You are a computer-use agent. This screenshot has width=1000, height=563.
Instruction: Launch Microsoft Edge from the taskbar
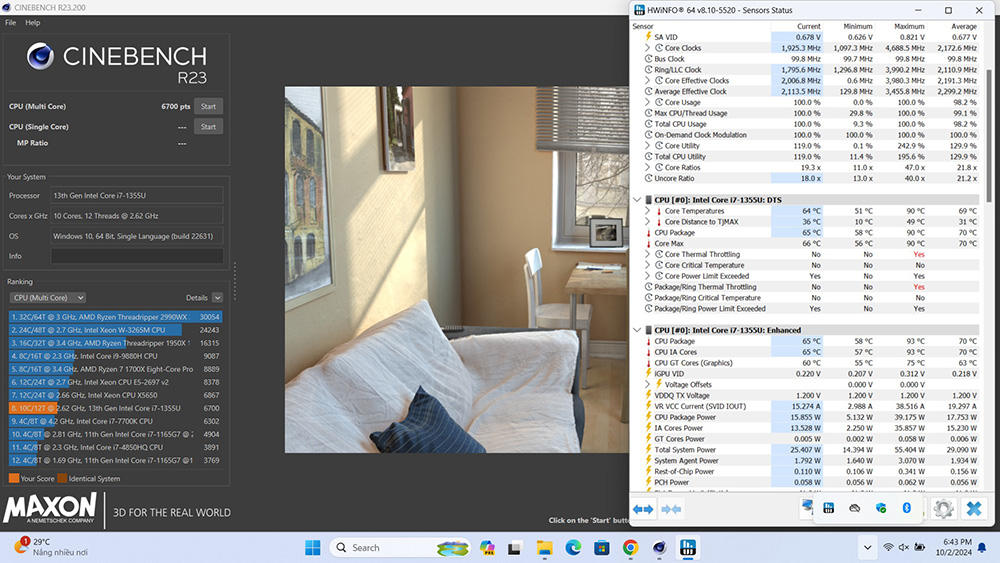573,547
